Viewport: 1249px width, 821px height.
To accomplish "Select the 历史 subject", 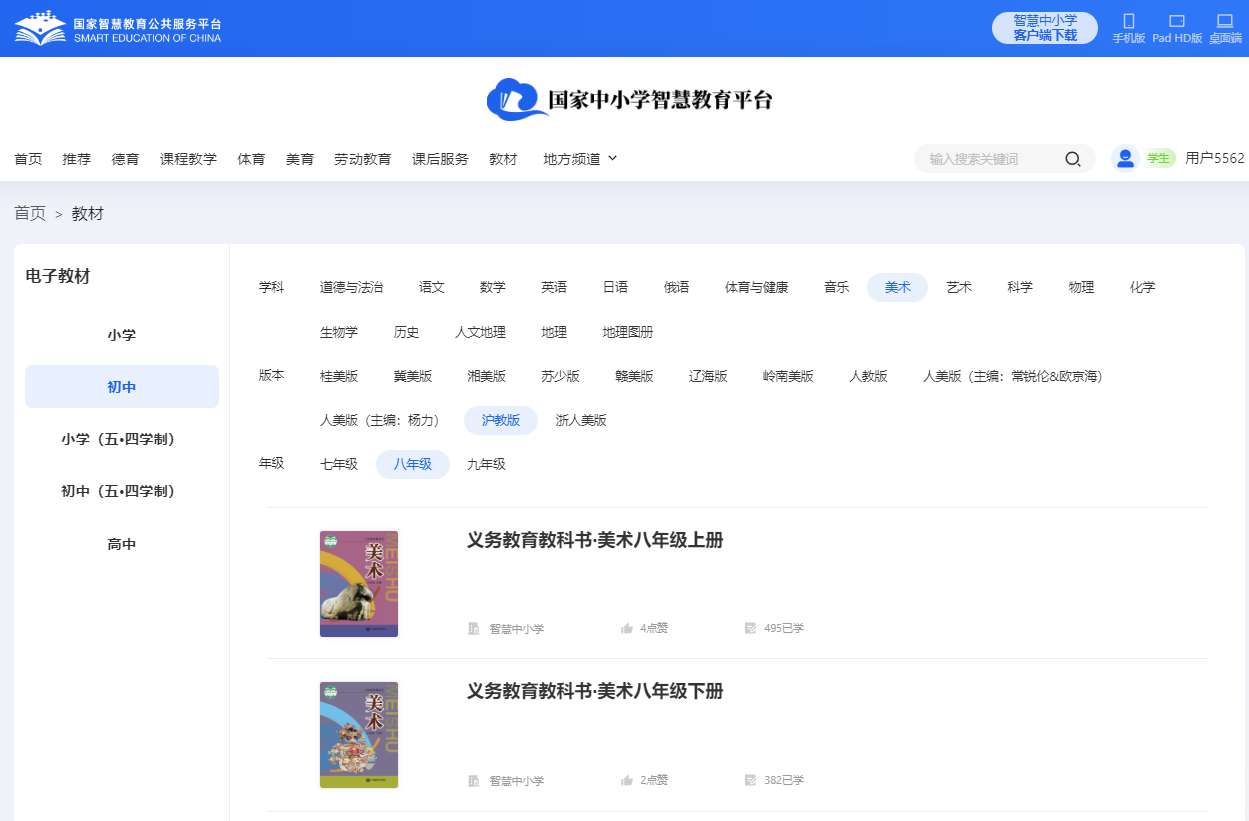I will [407, 332].
